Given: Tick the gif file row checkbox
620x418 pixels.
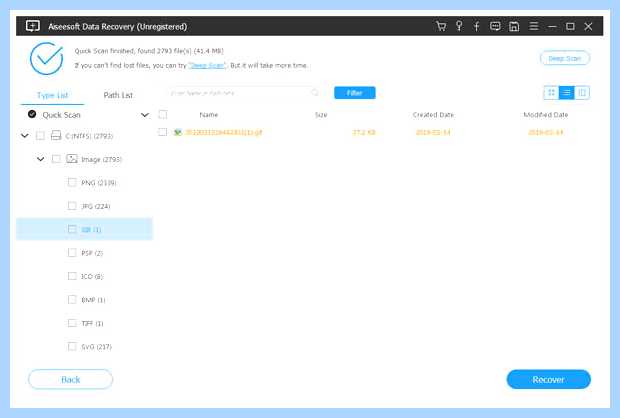Looking at the screenshot, I should 163,132.
